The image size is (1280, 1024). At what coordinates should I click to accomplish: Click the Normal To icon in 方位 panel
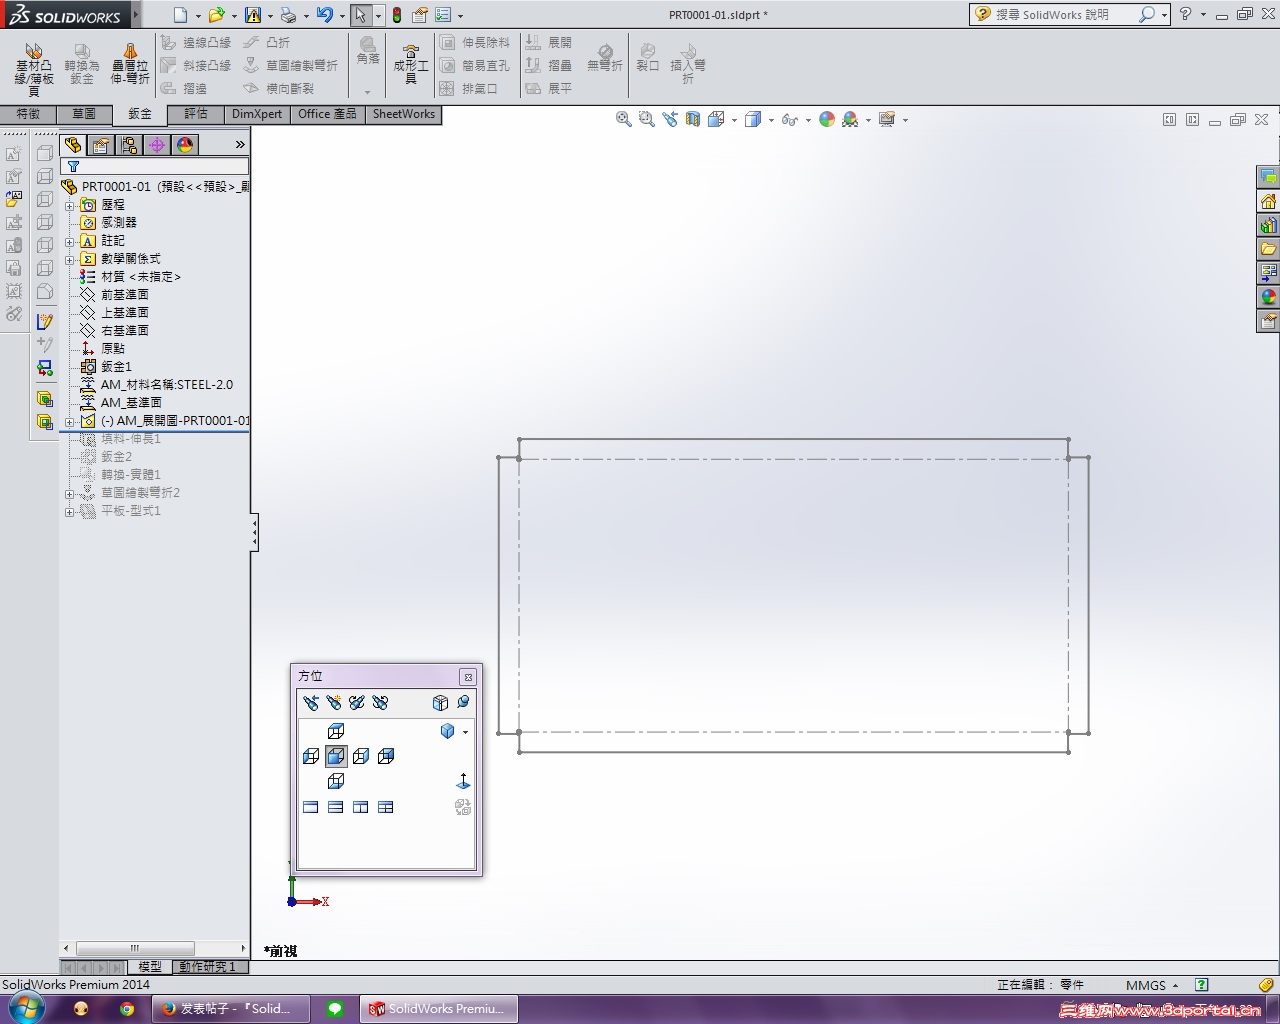[463, 780]
